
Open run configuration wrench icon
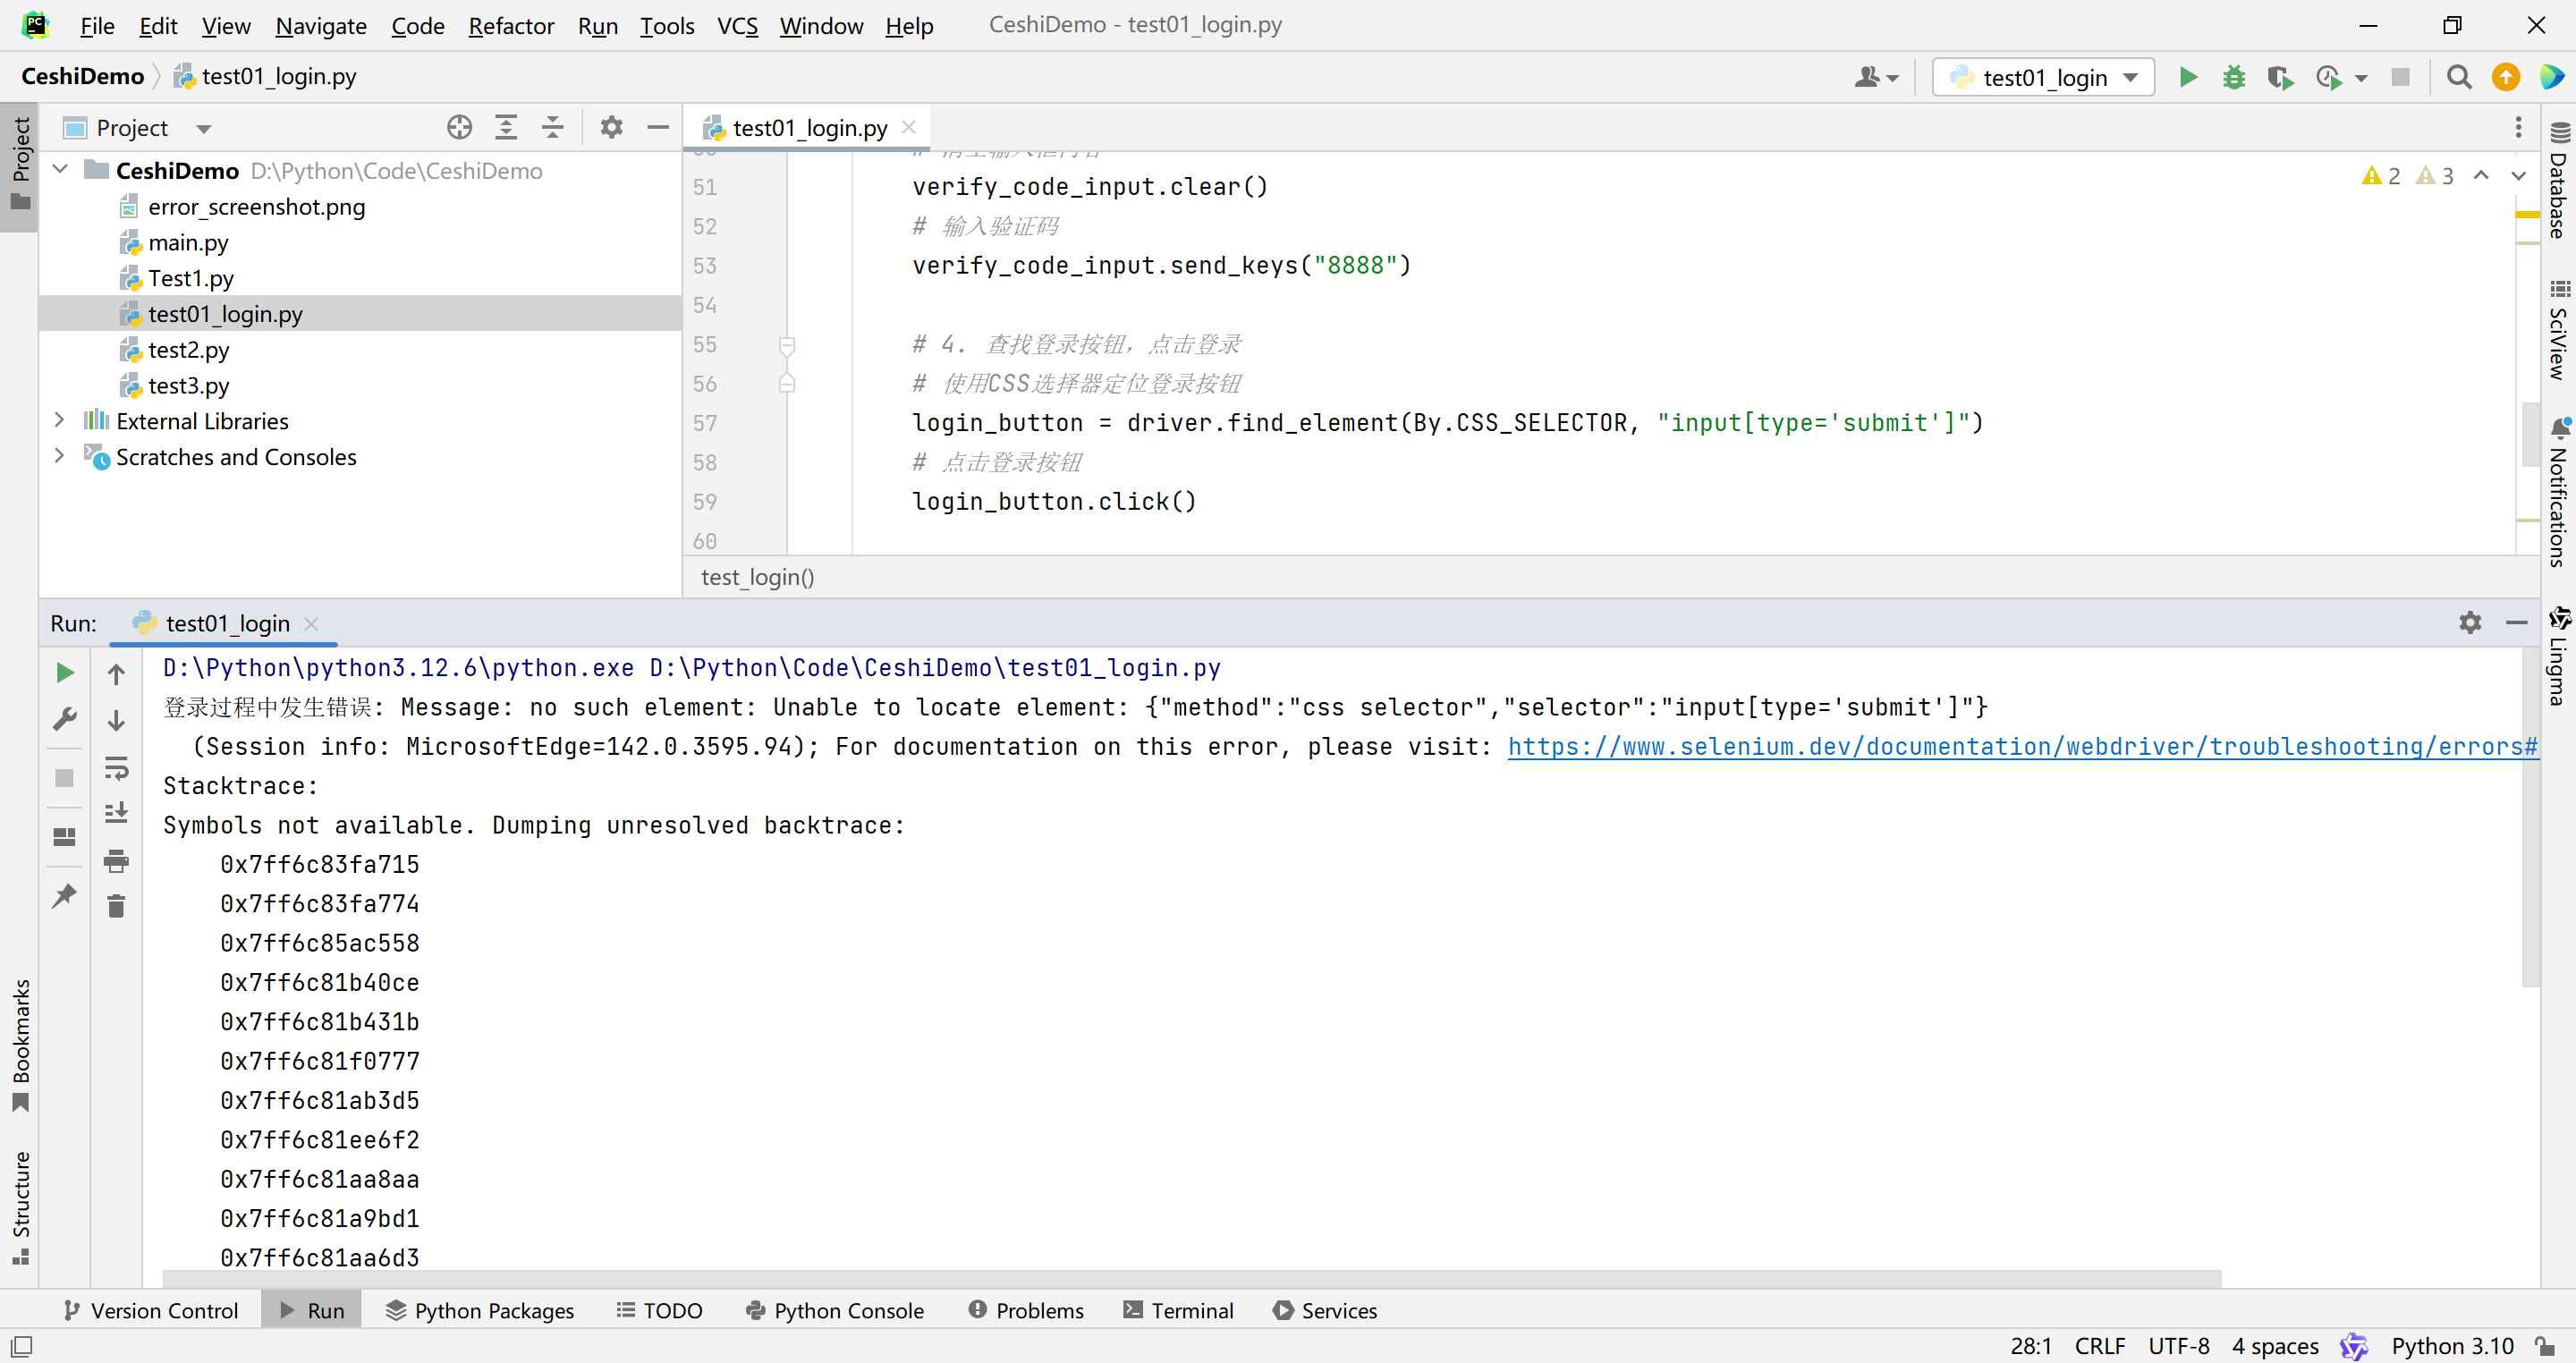pos(65,719)
